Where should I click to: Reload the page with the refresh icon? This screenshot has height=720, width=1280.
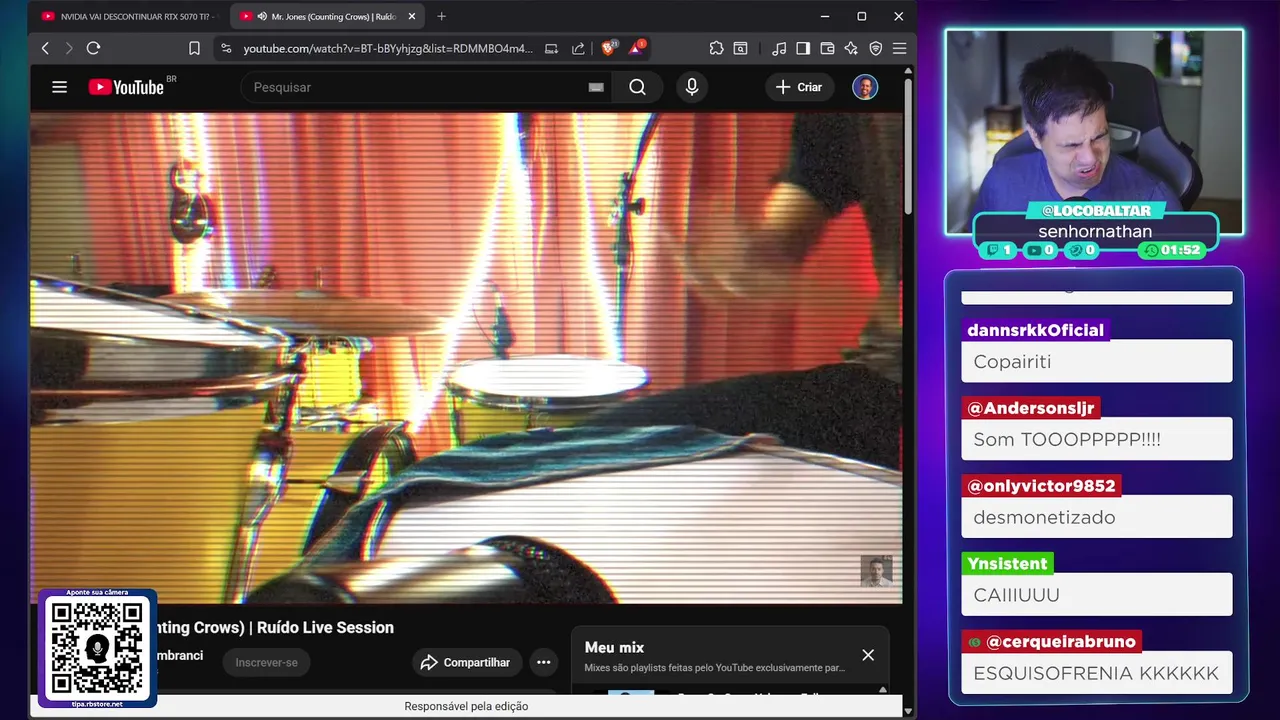coord(94,48)
